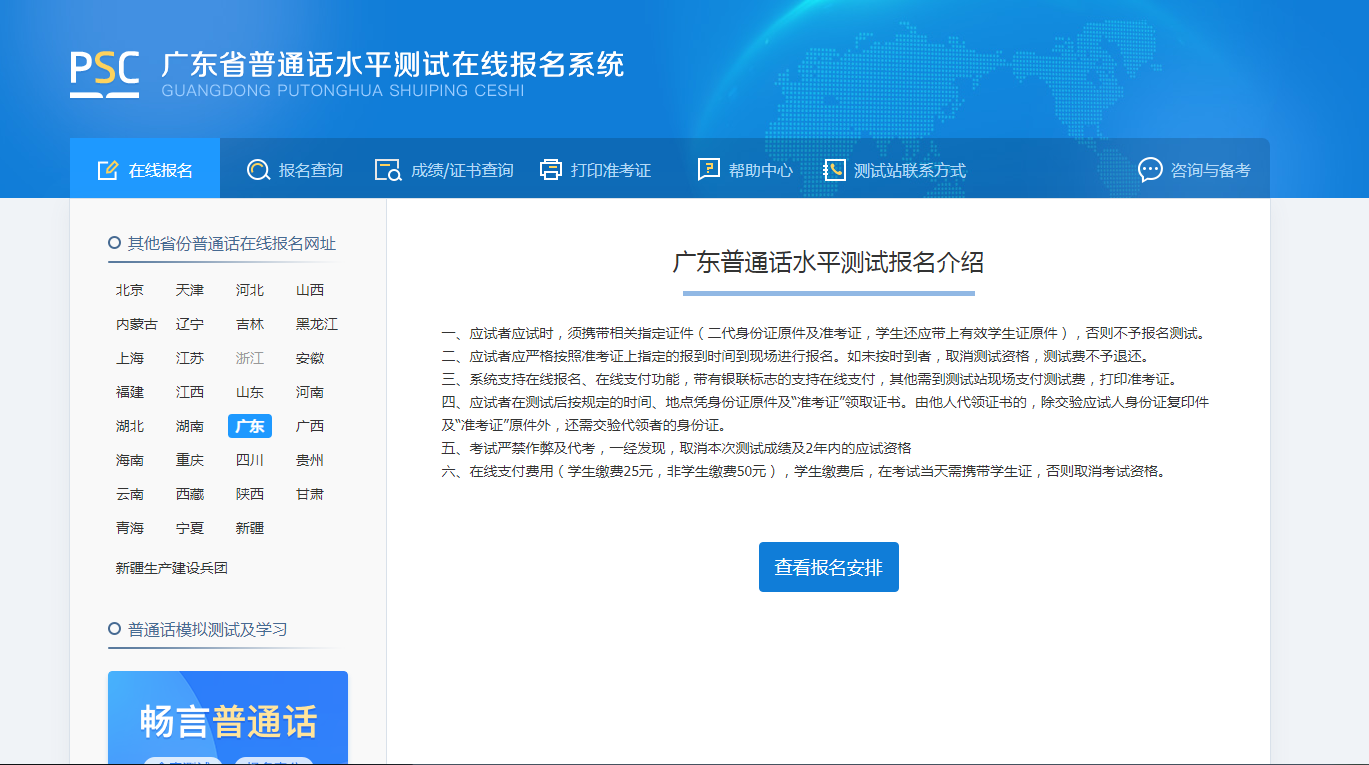Click the chat bubble icon beside 咨询与备考
1369x765 pixels.
pyautogui.click(x=1150, y=170)
